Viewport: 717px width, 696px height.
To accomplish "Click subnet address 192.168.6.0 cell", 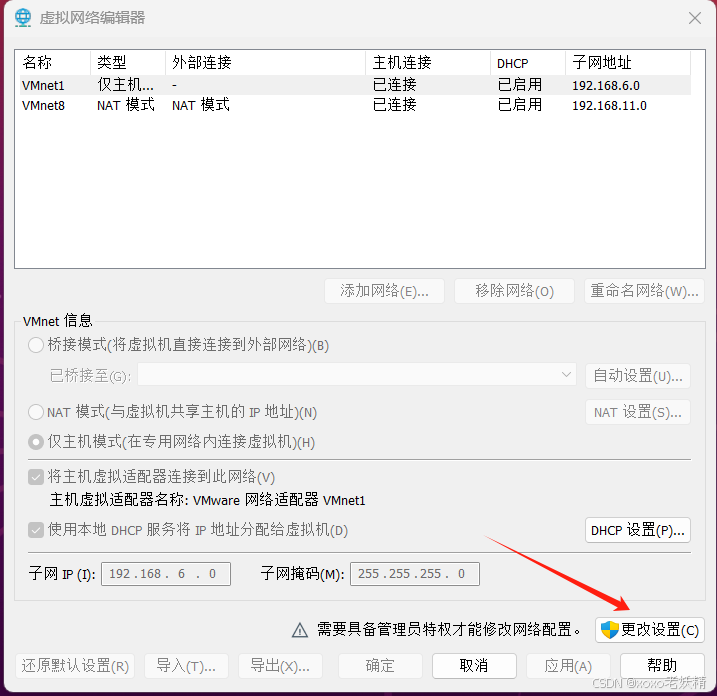I will 606,86.
